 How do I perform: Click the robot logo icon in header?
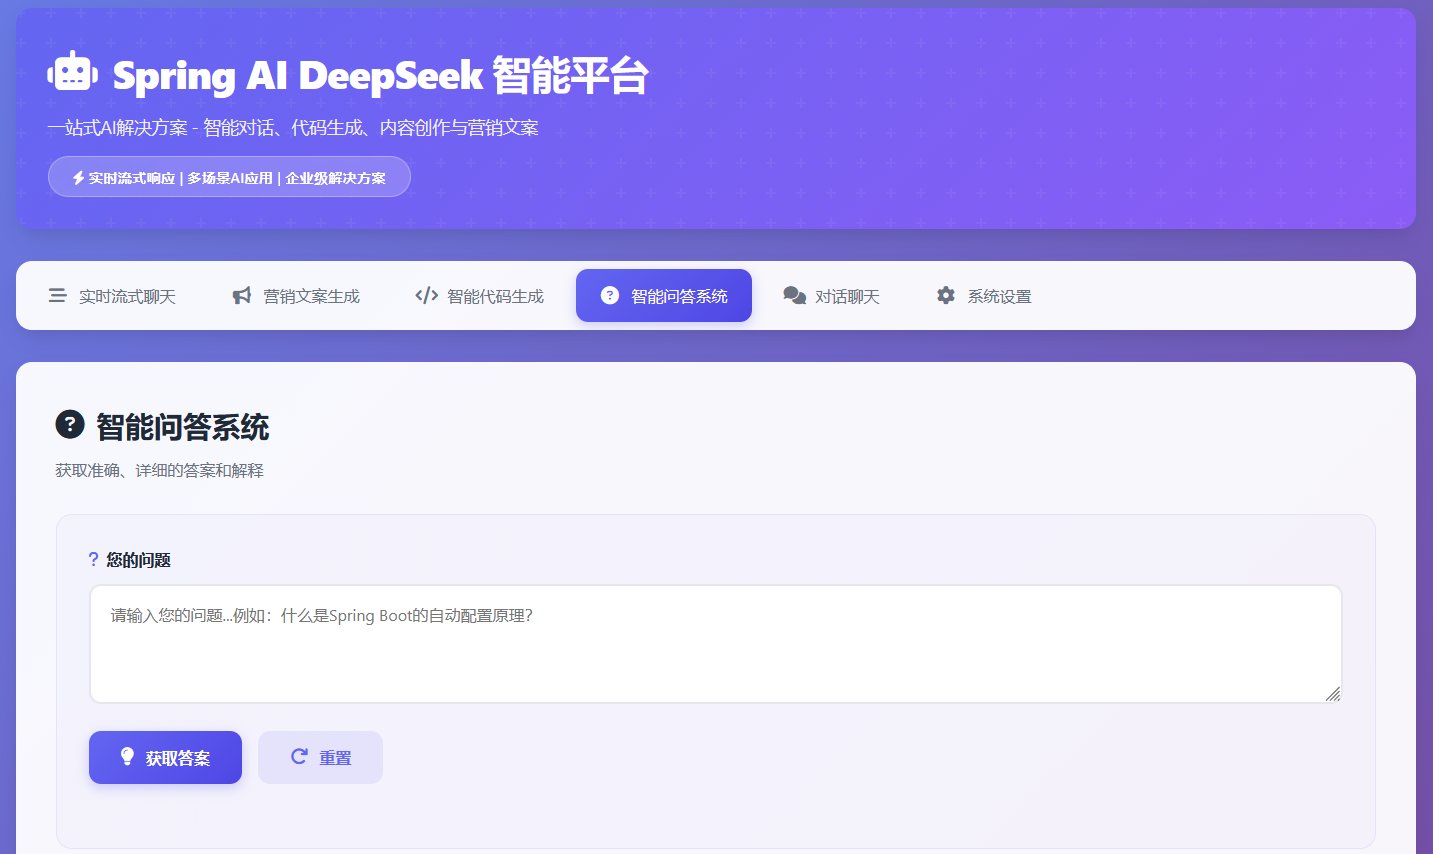[72, 73]
